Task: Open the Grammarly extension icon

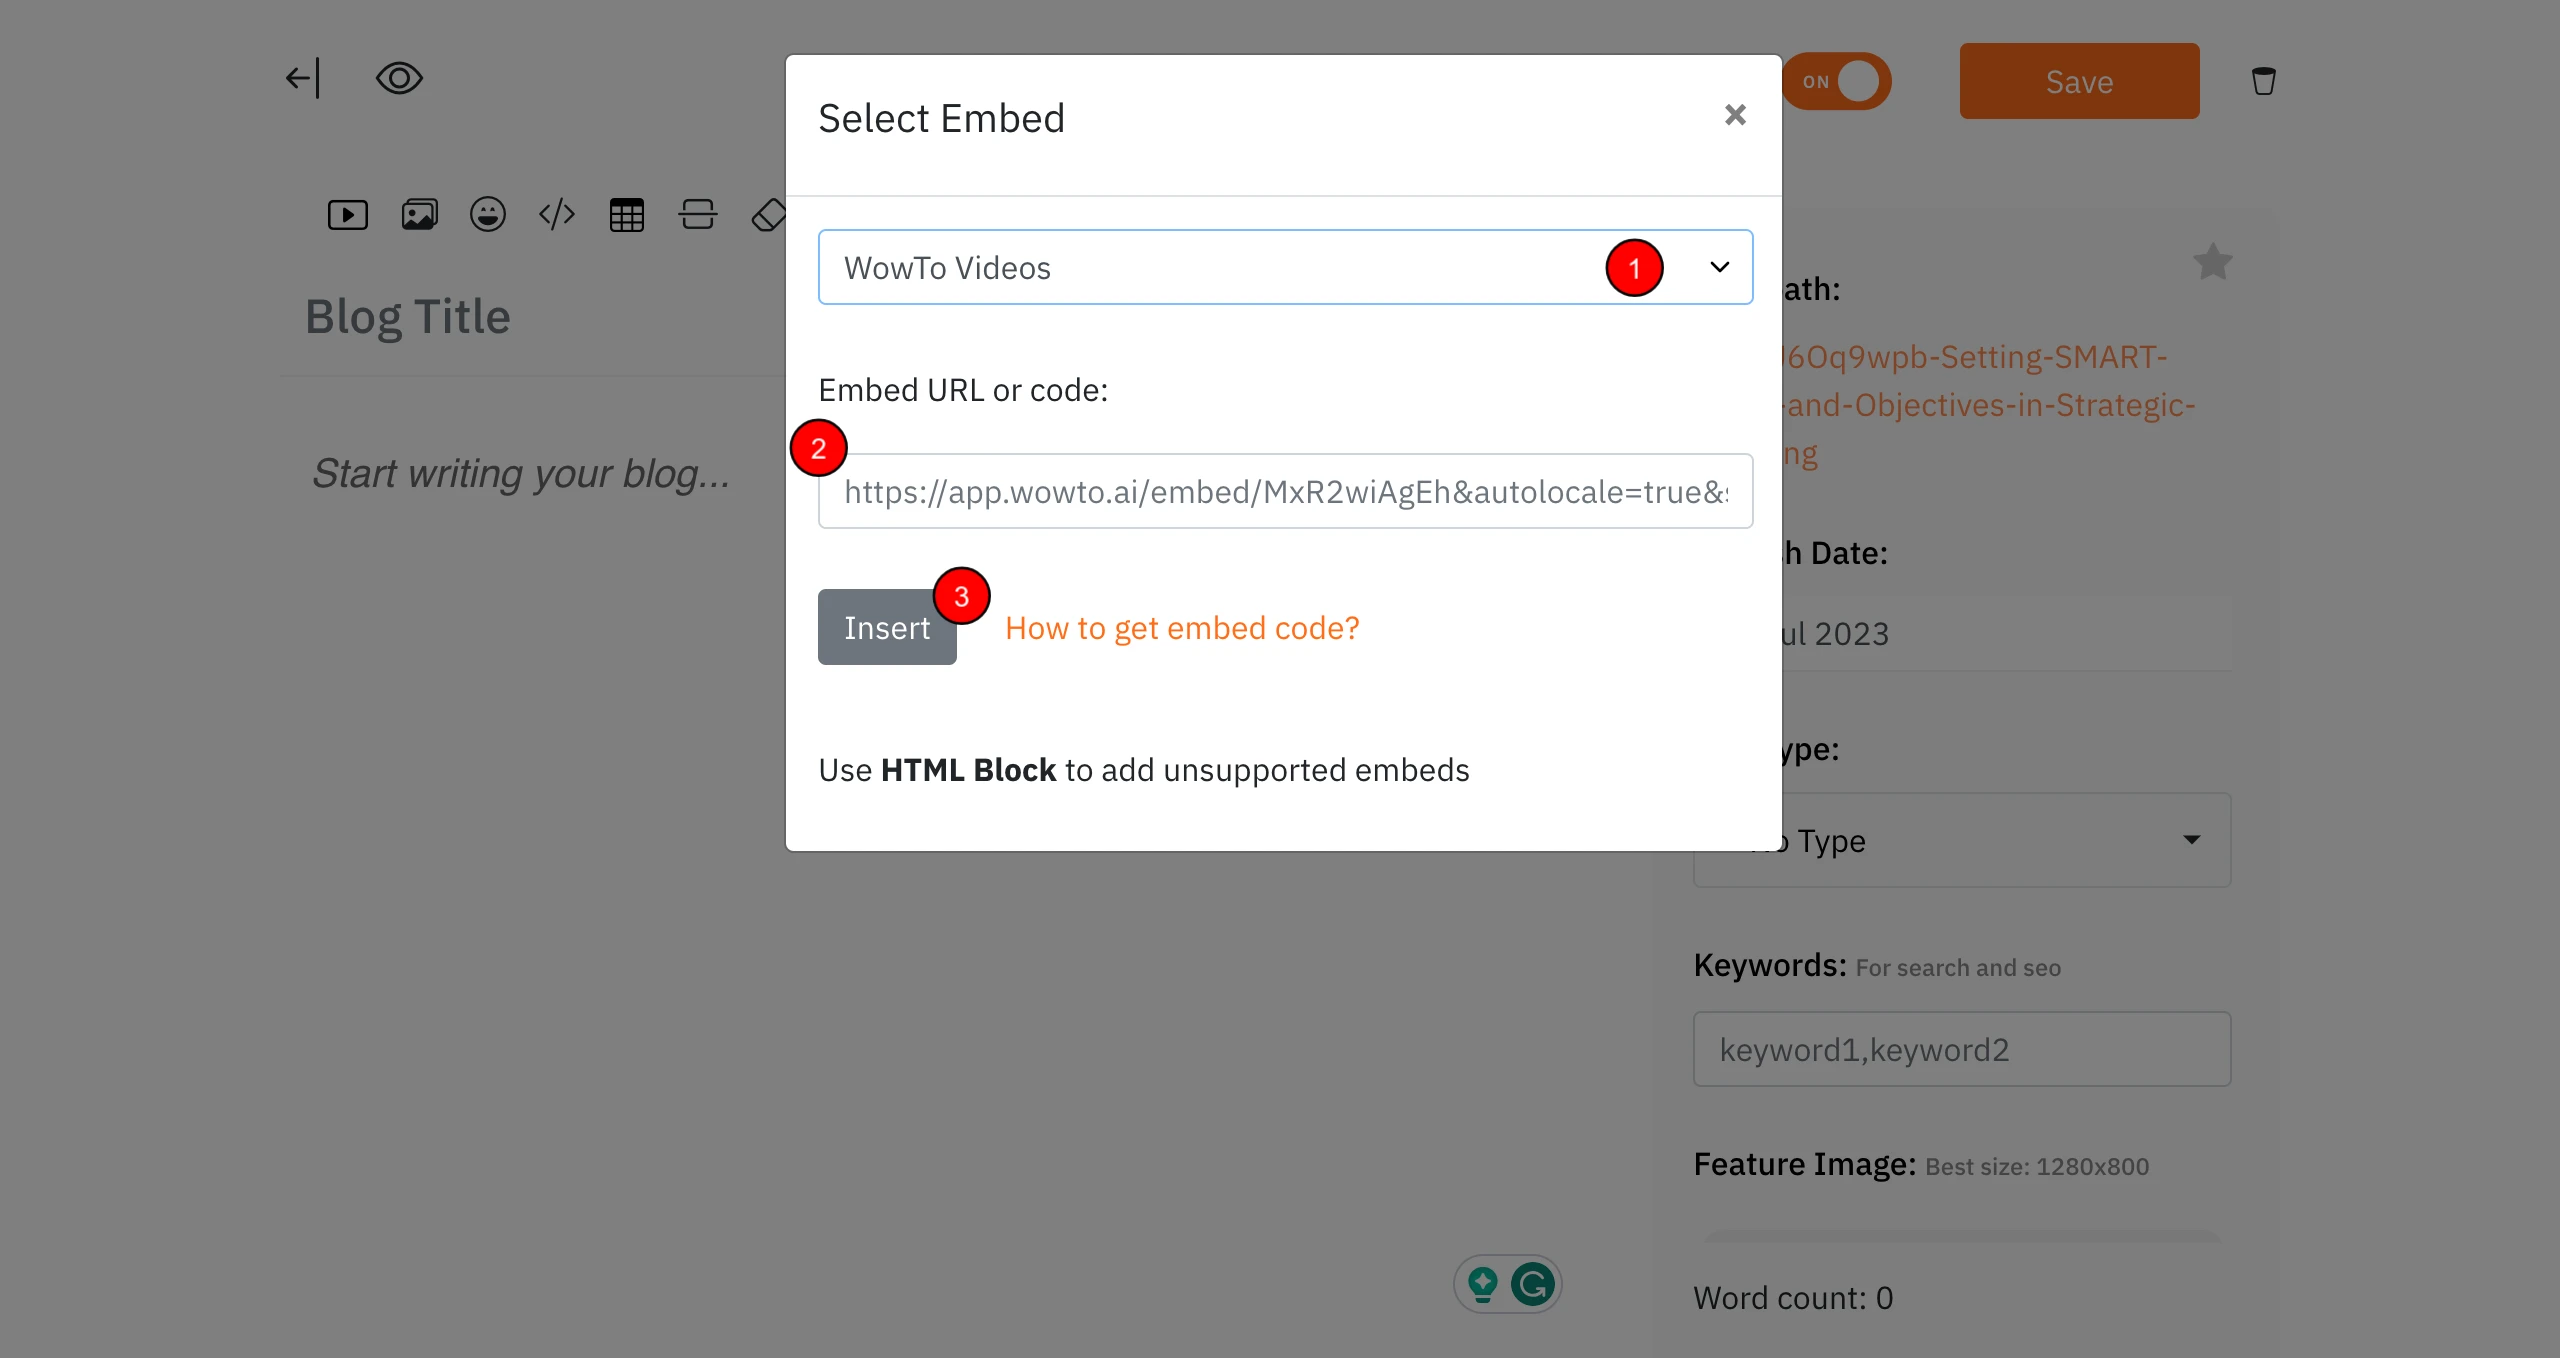Action: pyautogui.click(x=1532, y=1284)
